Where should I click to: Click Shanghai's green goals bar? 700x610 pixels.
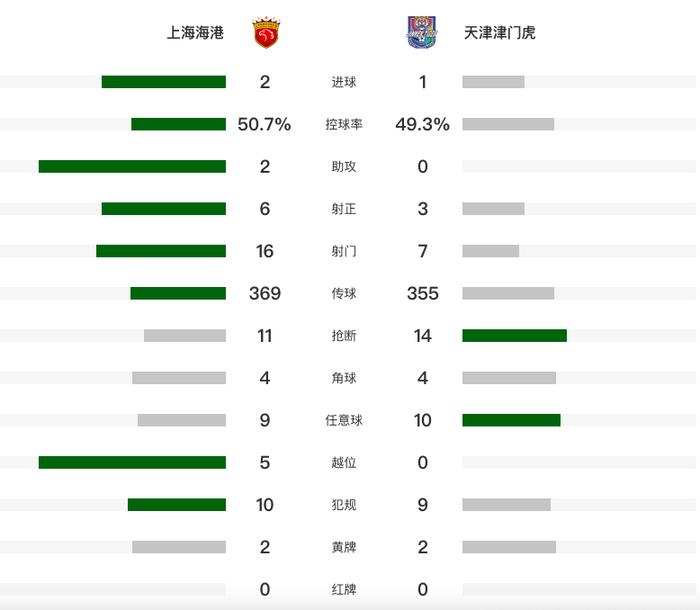(164, 82)
